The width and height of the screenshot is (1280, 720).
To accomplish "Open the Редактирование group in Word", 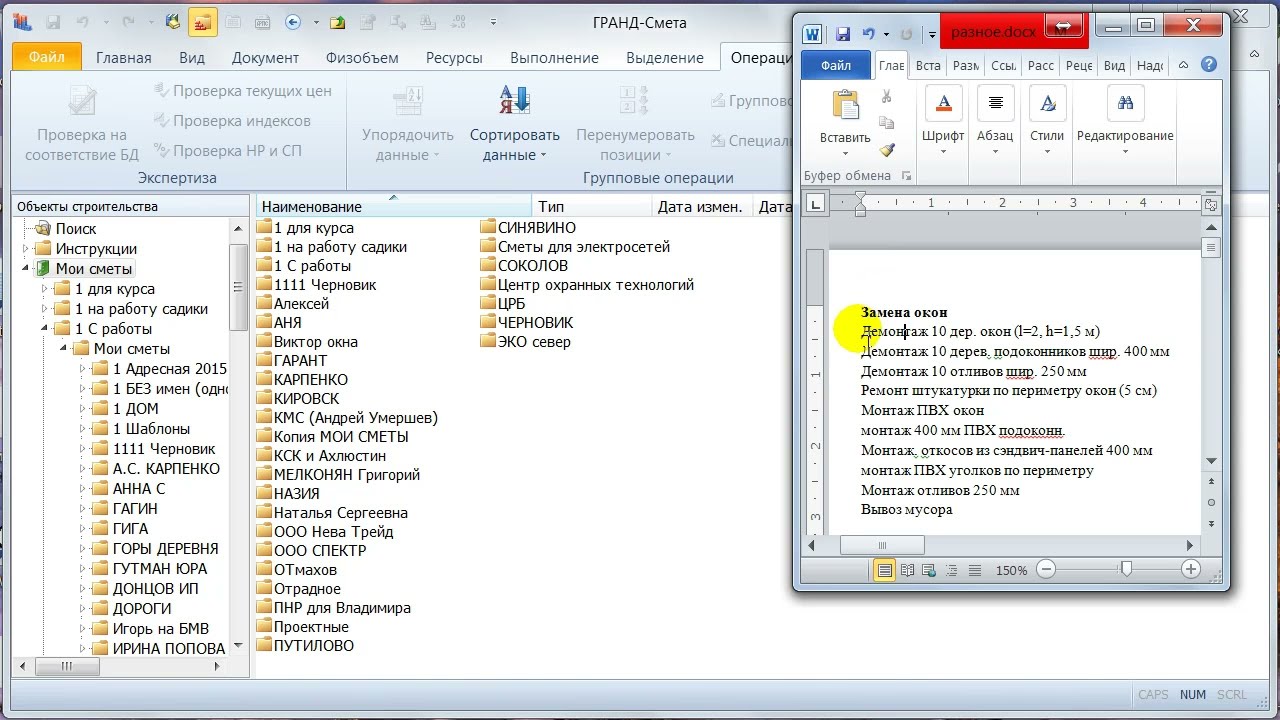I will 1125,120.
